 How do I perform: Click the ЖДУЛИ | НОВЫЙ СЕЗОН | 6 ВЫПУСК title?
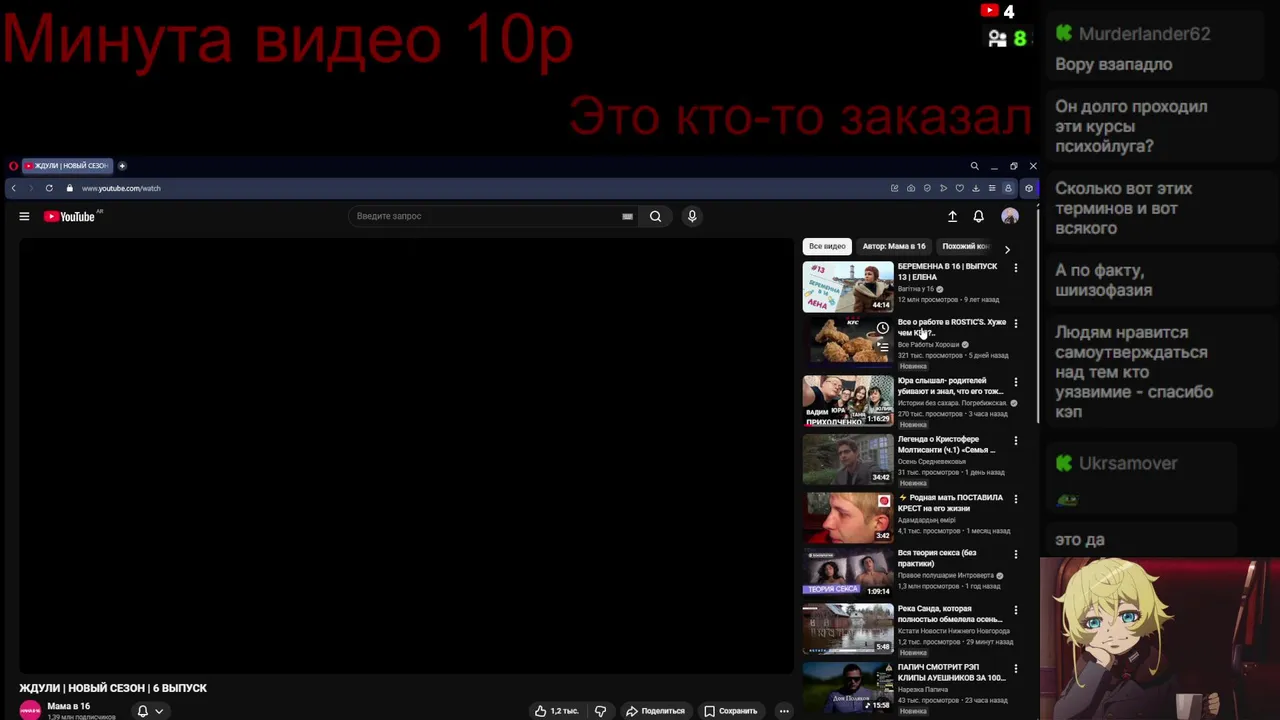coord(113,688)
